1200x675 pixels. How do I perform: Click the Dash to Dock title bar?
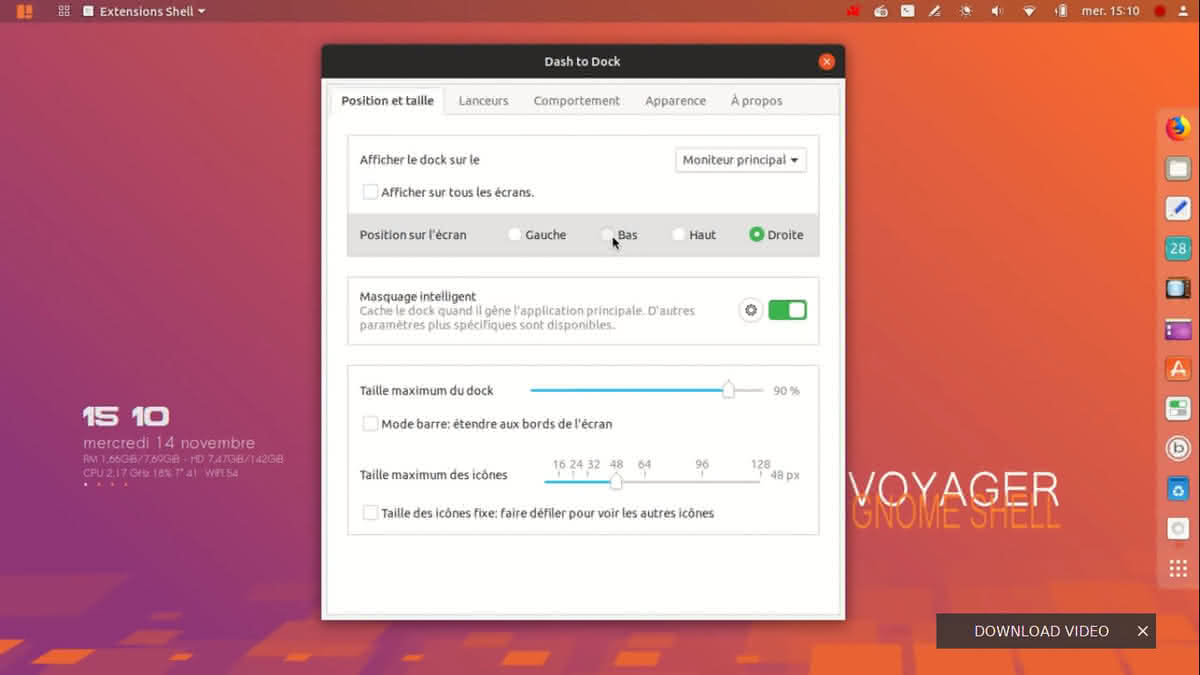tap(582, 62)
